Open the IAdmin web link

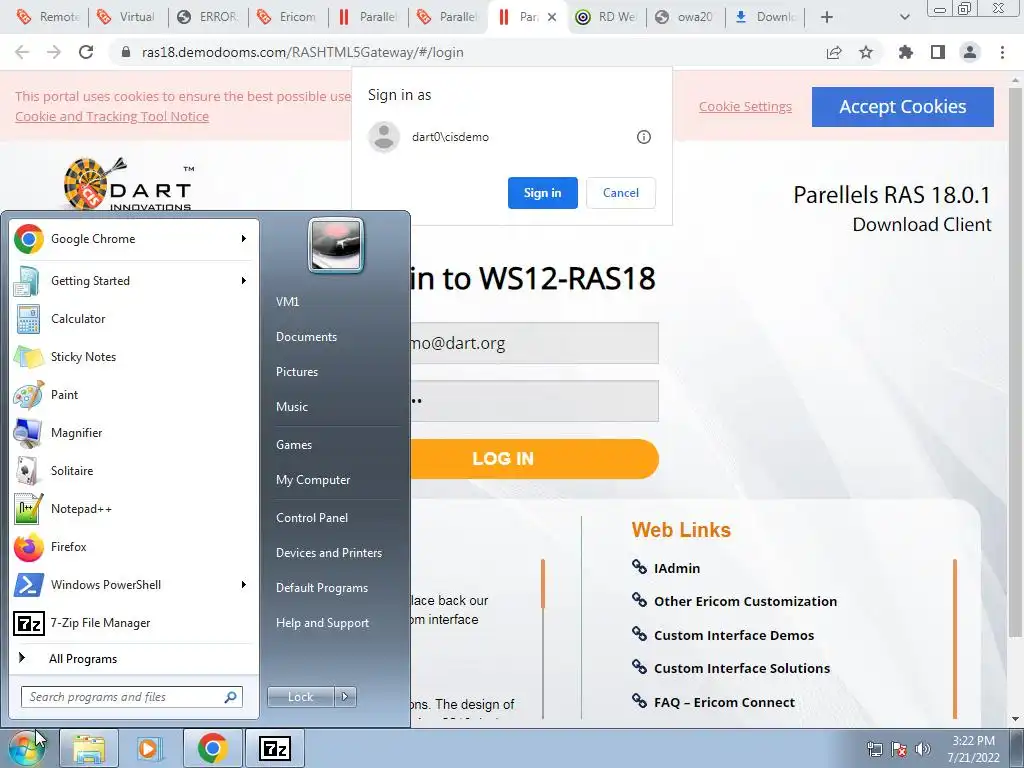click(677, 568)
